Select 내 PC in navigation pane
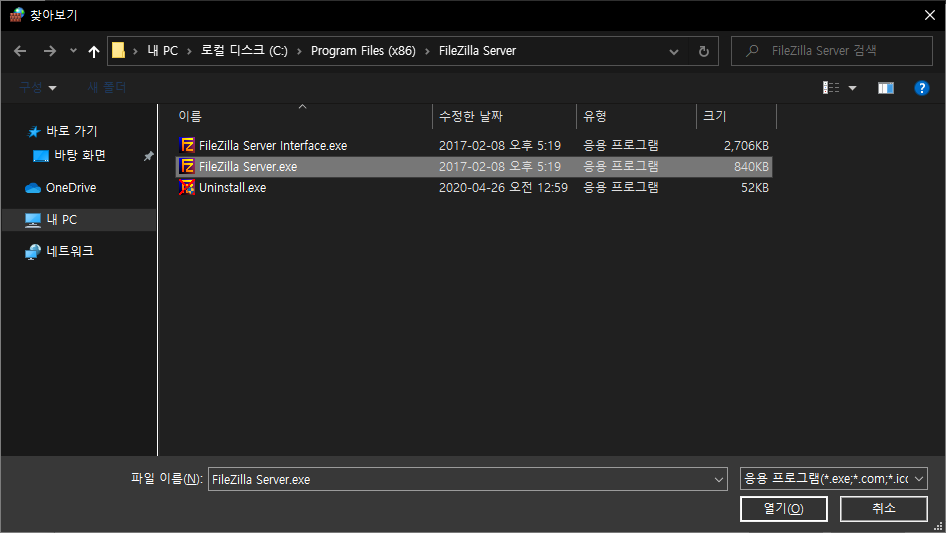Image resolution: width=946 pixels, height=533 pixels. tap(79, 220)
